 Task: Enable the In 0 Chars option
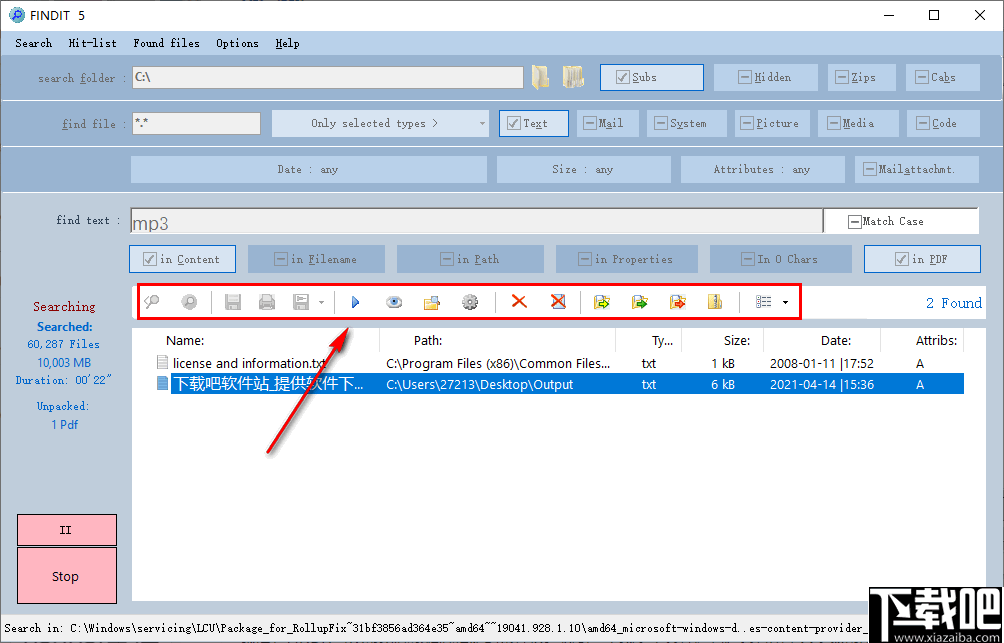pos(781,259)
